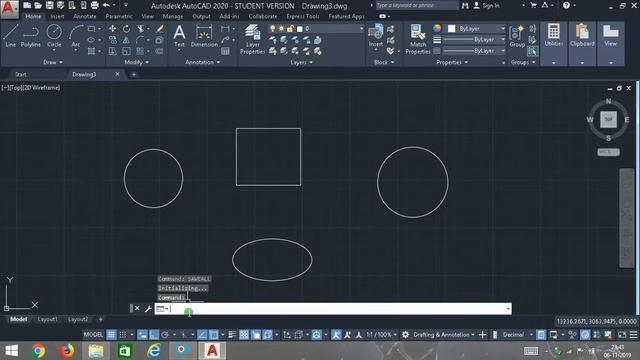Viewport: 640px width, 360px height.
Task: Toggle 2D object snap
Action: (213, 335)
